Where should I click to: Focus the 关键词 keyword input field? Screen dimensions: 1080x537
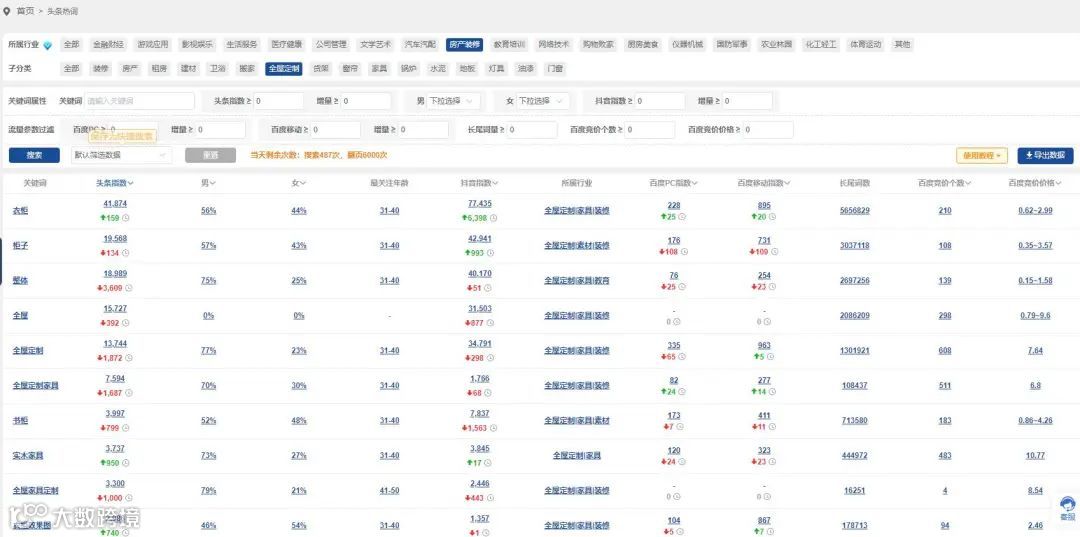pyautogui.click(x=139, y=101)
